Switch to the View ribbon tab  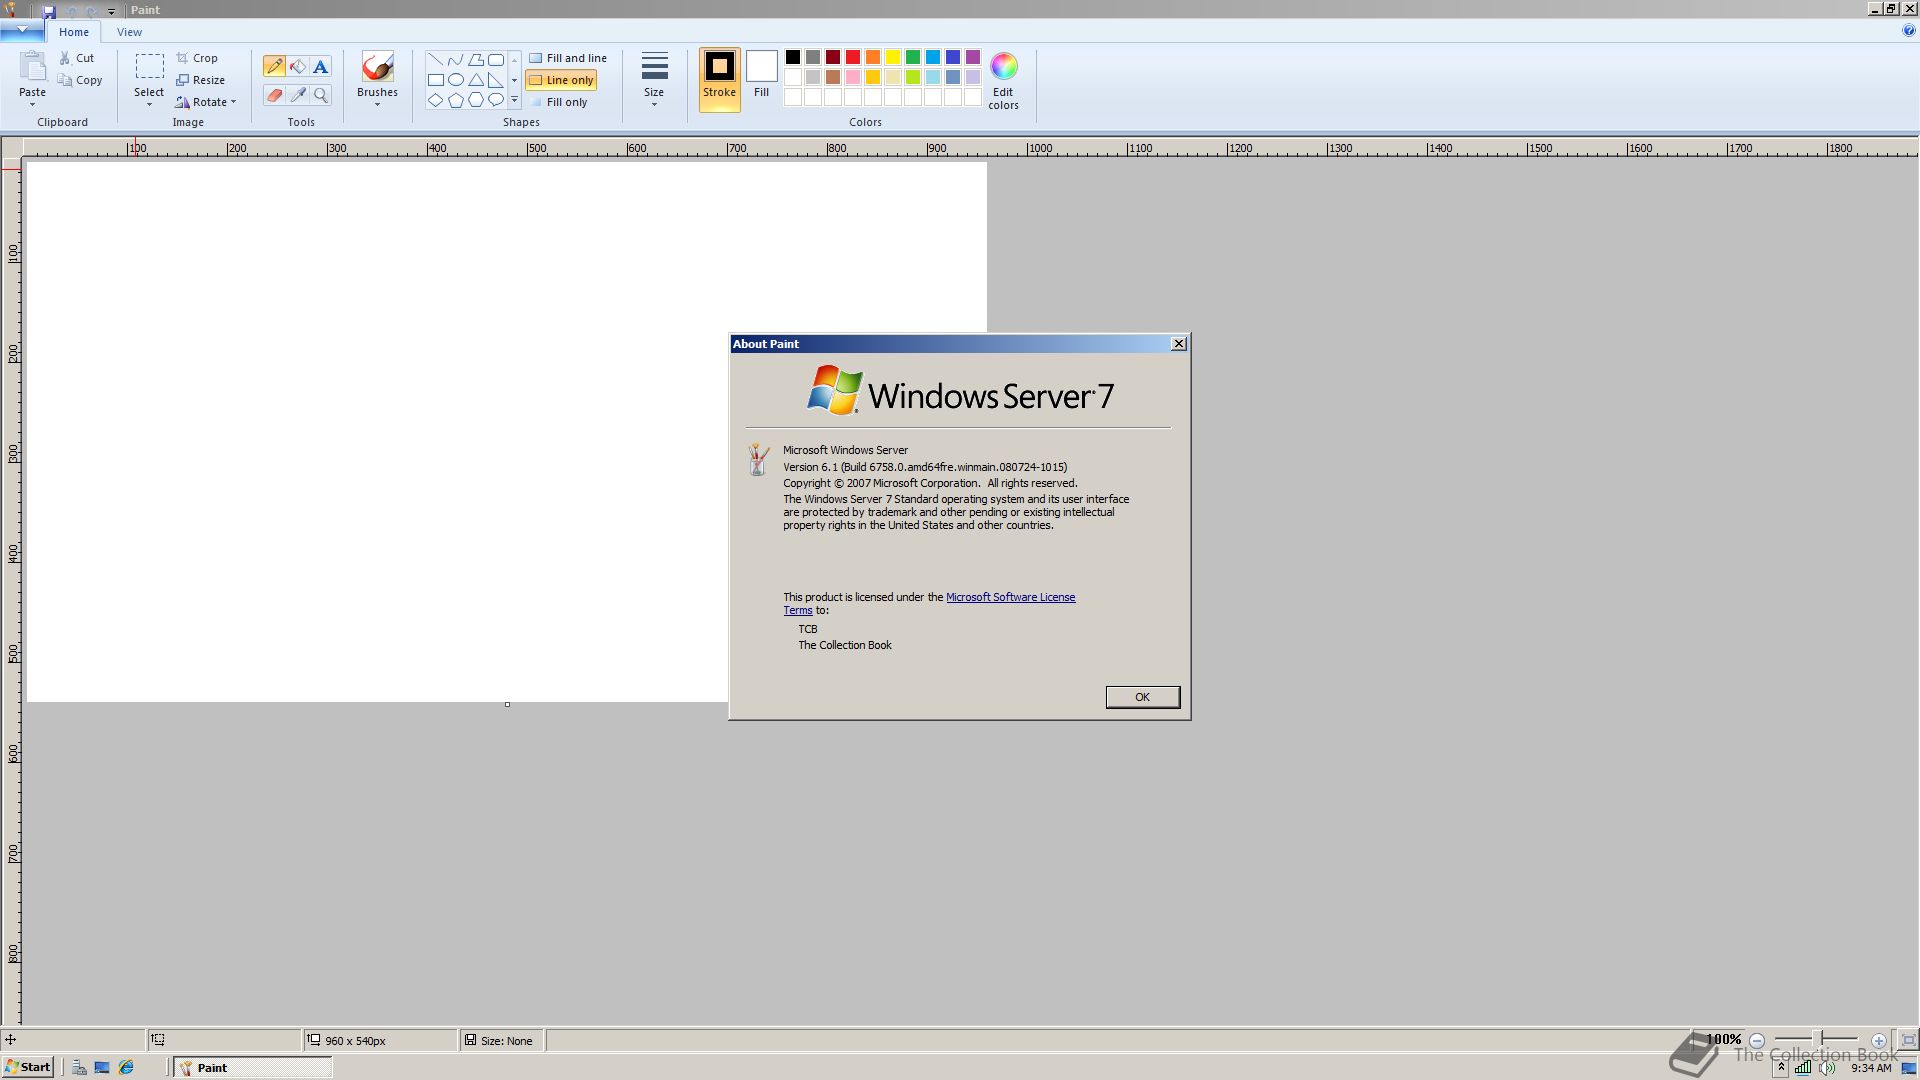pyautogui.click(x=129, y=32)
